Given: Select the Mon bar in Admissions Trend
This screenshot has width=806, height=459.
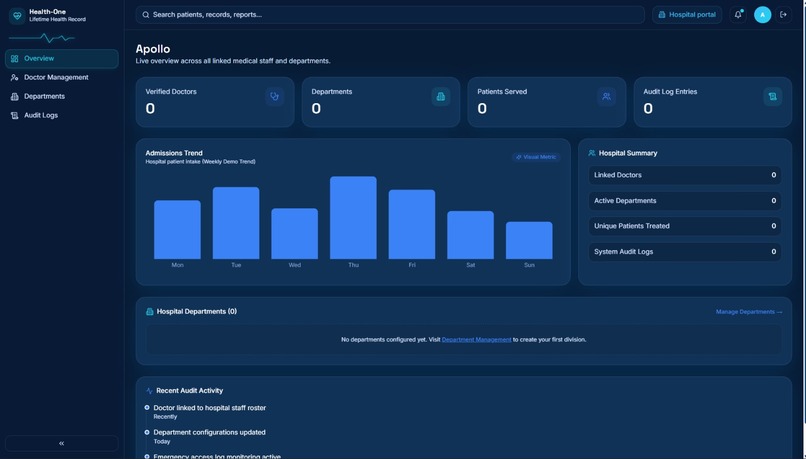Looking at the screenshot, I should (177, 230).
